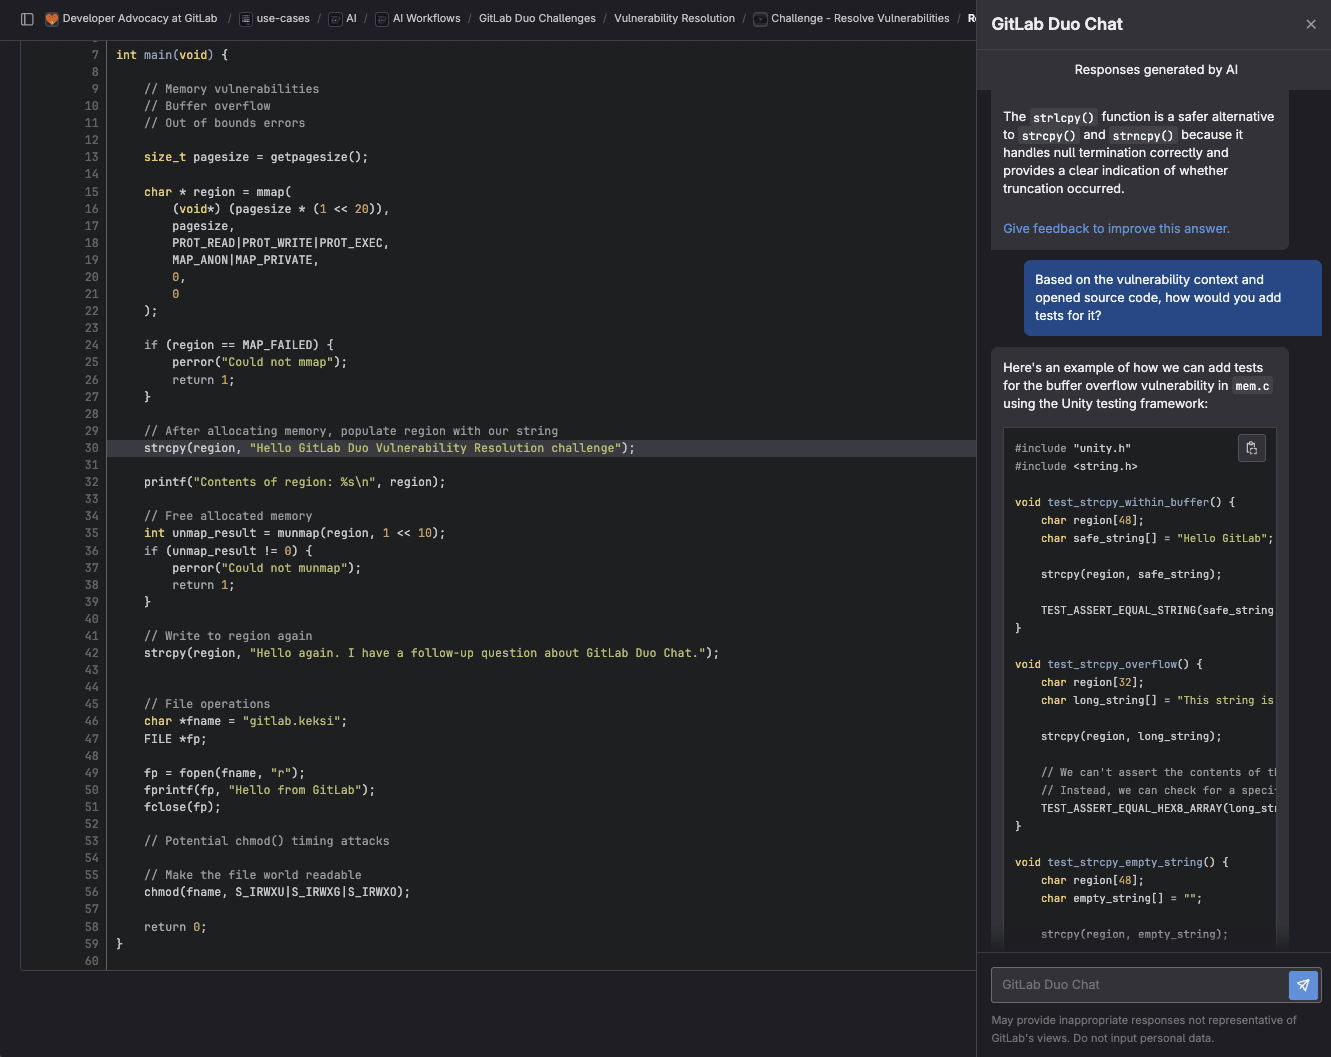1331x1057 pixels.
Task: Open Developer Advocacy at GitLab breadcrumb
Action: 140,19
